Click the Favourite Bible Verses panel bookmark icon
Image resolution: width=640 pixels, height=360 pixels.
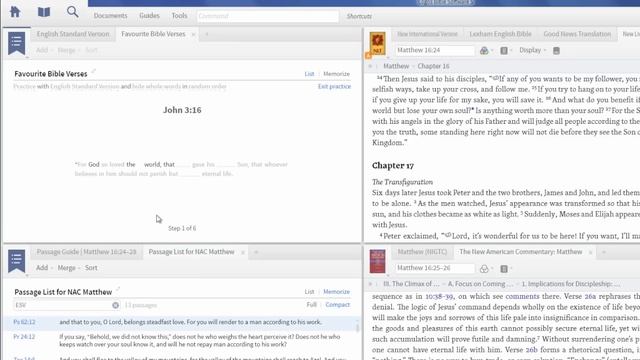click(17, 43)
